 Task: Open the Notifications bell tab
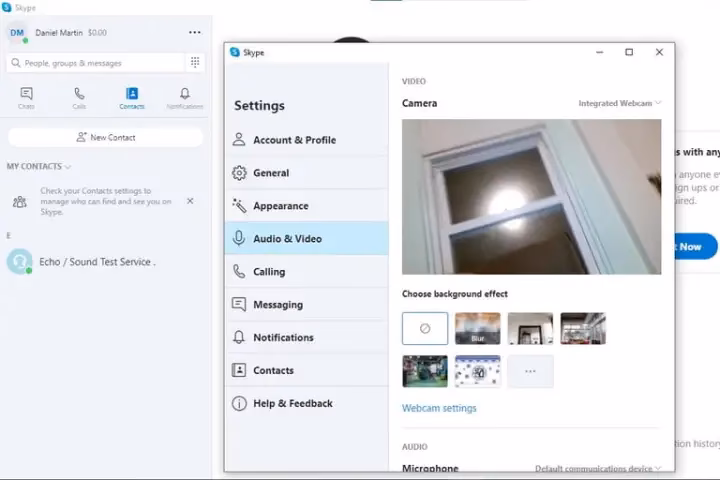(x=185, y=98)
